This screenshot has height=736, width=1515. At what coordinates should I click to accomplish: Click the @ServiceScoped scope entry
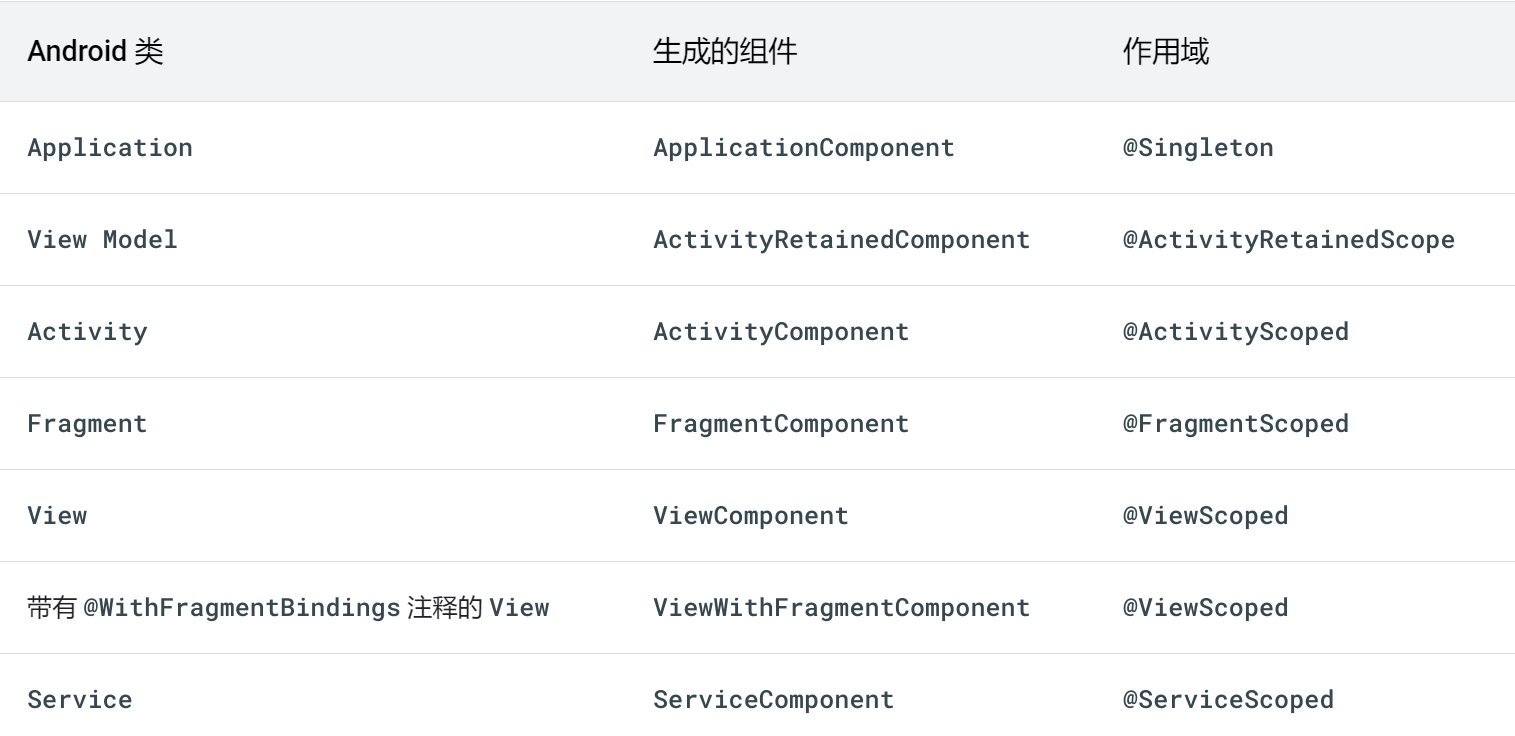[1230, 699]
